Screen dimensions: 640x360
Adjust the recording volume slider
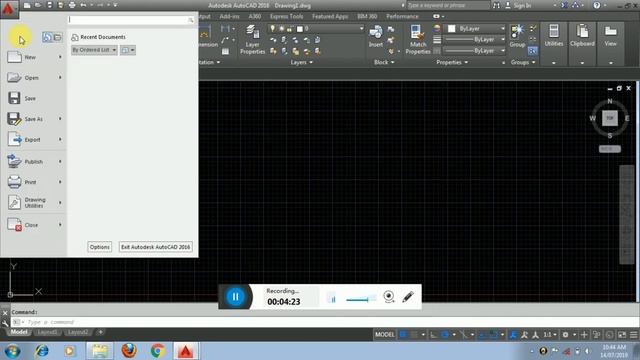click(x=360, y=300)
